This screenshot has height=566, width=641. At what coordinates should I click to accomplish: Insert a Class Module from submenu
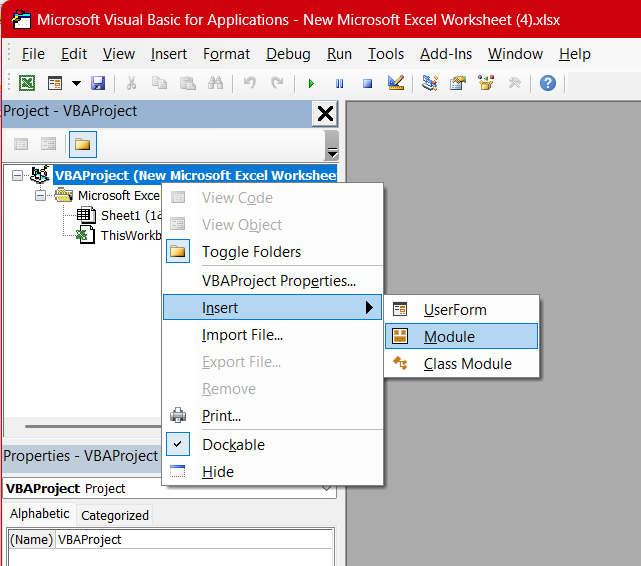(462, 364)
